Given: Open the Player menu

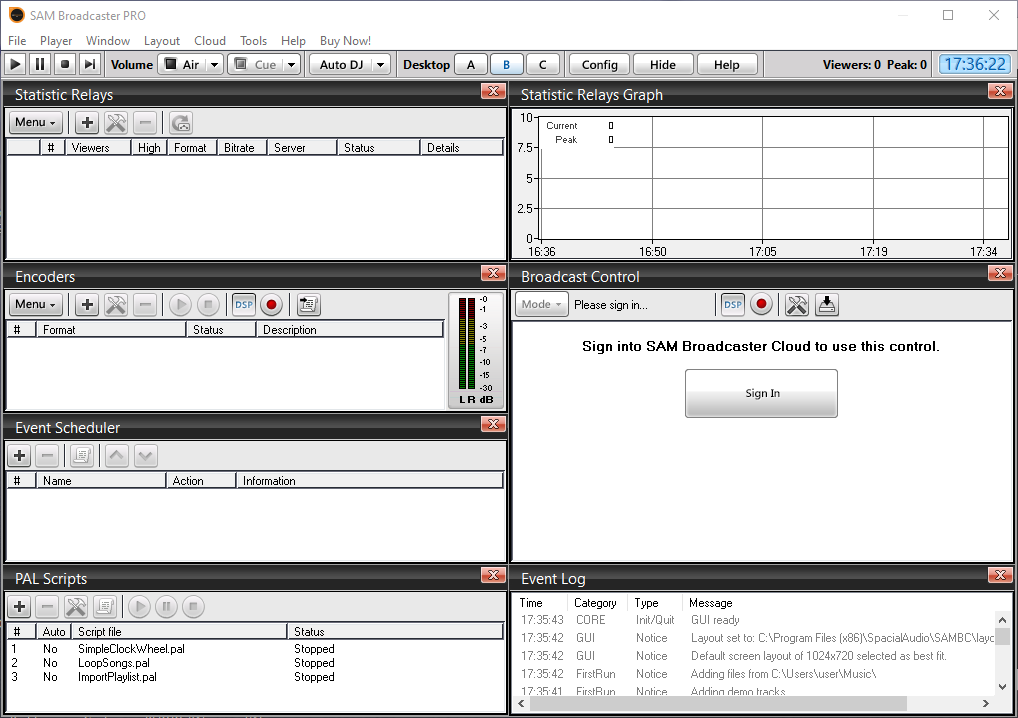Looking at the screenshot, I should click(56, 40).
